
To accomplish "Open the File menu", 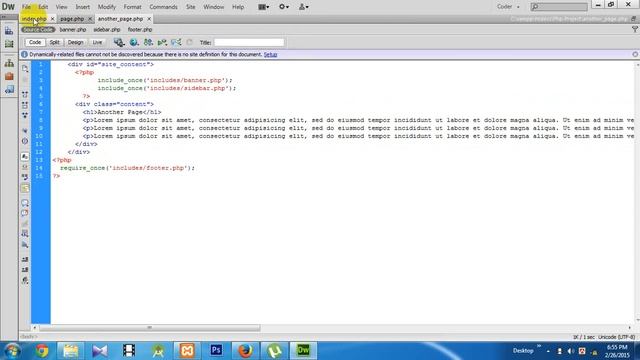I will point(26,7).
